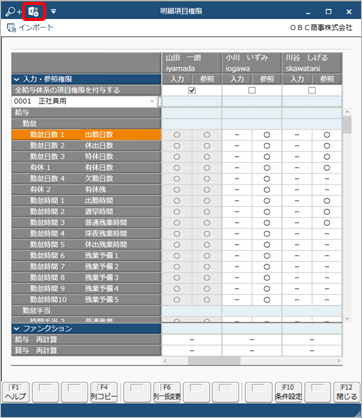The image size is (362, 418).
Task: Open the インポート menu item
Action: (30, 28)
